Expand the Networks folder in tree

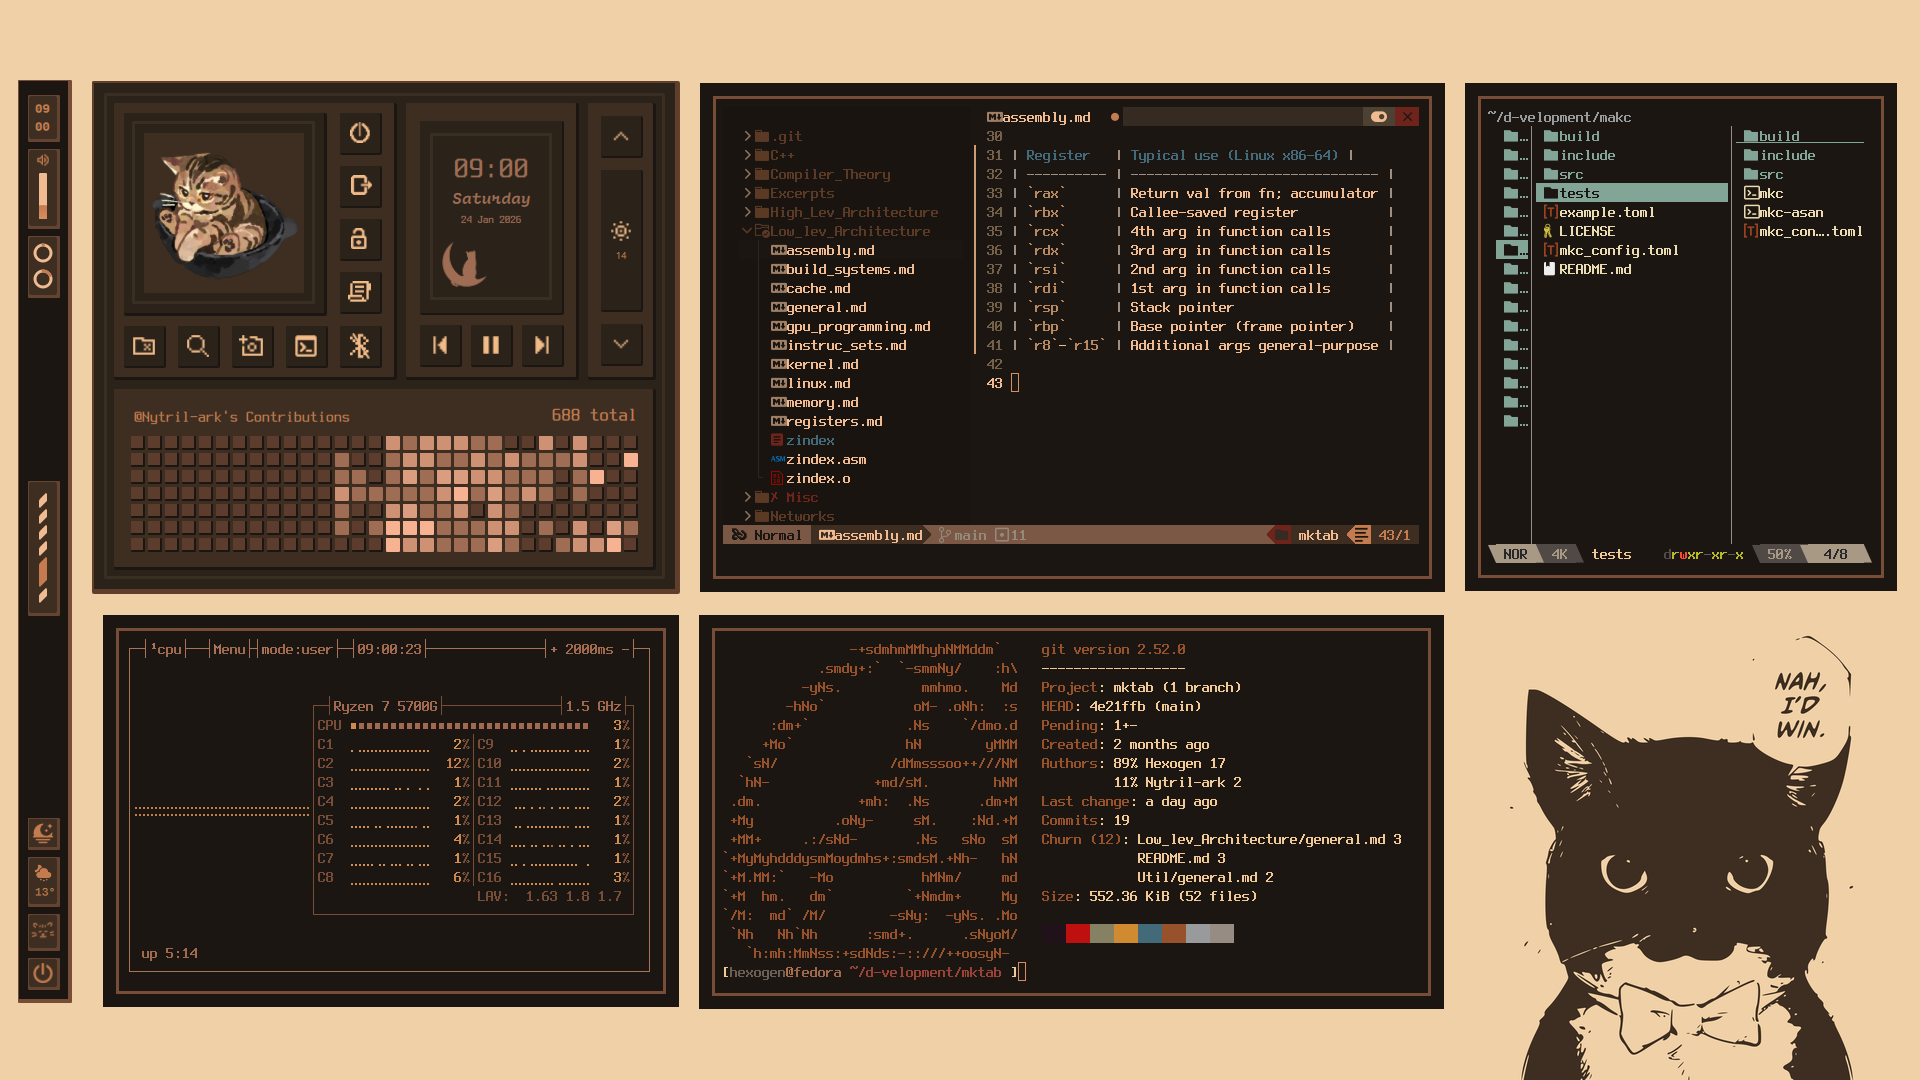pyautogui.click(x=789, y=516)
